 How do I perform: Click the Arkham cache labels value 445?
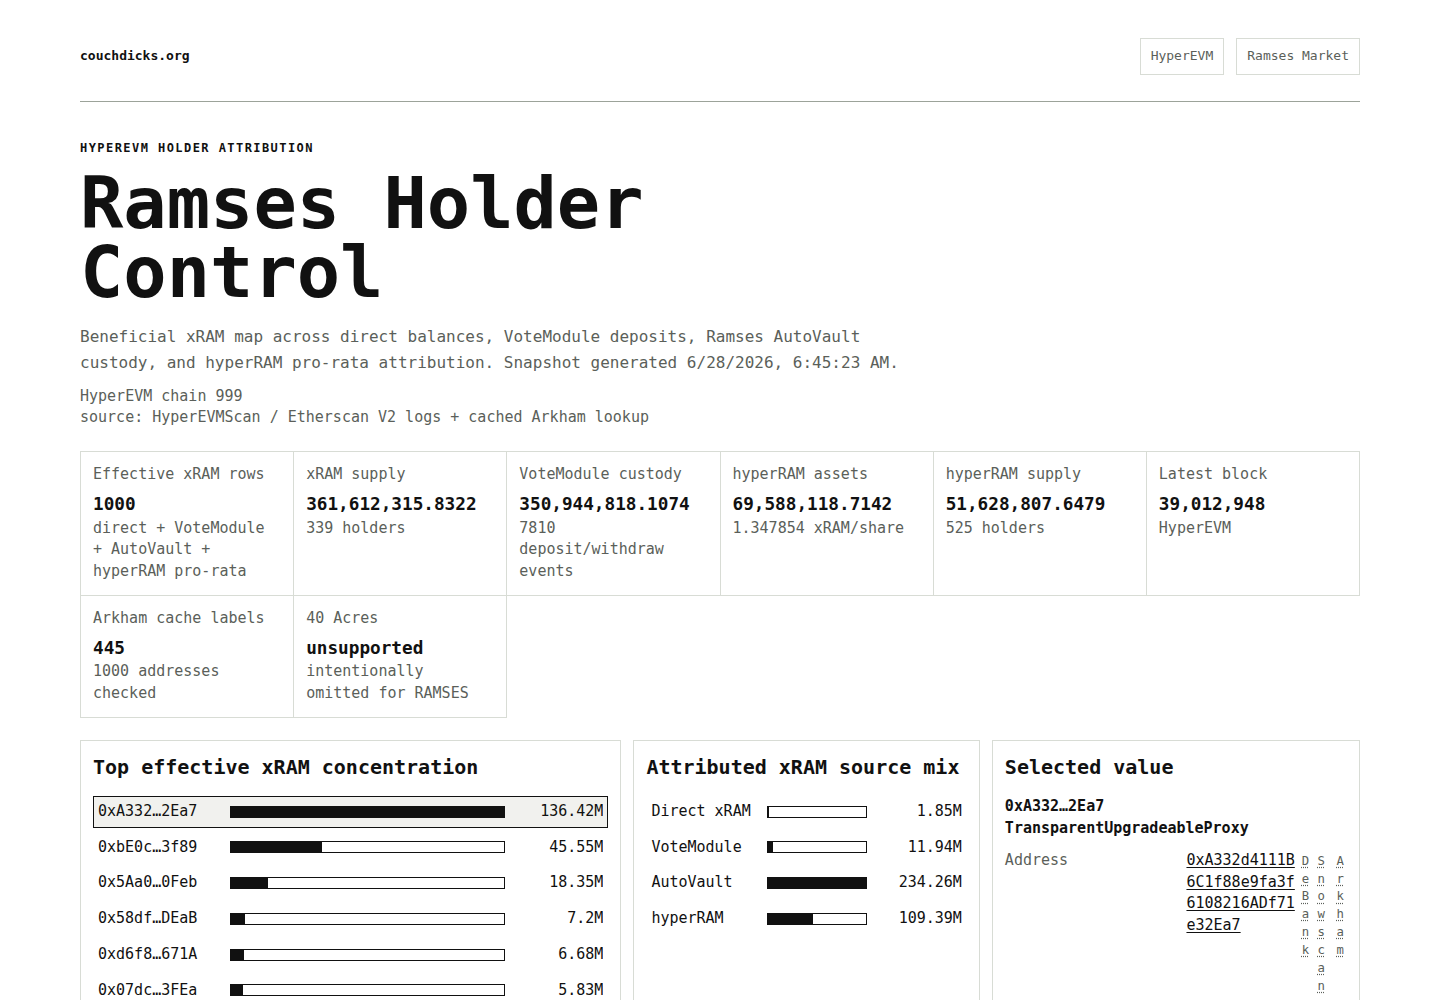109,648
